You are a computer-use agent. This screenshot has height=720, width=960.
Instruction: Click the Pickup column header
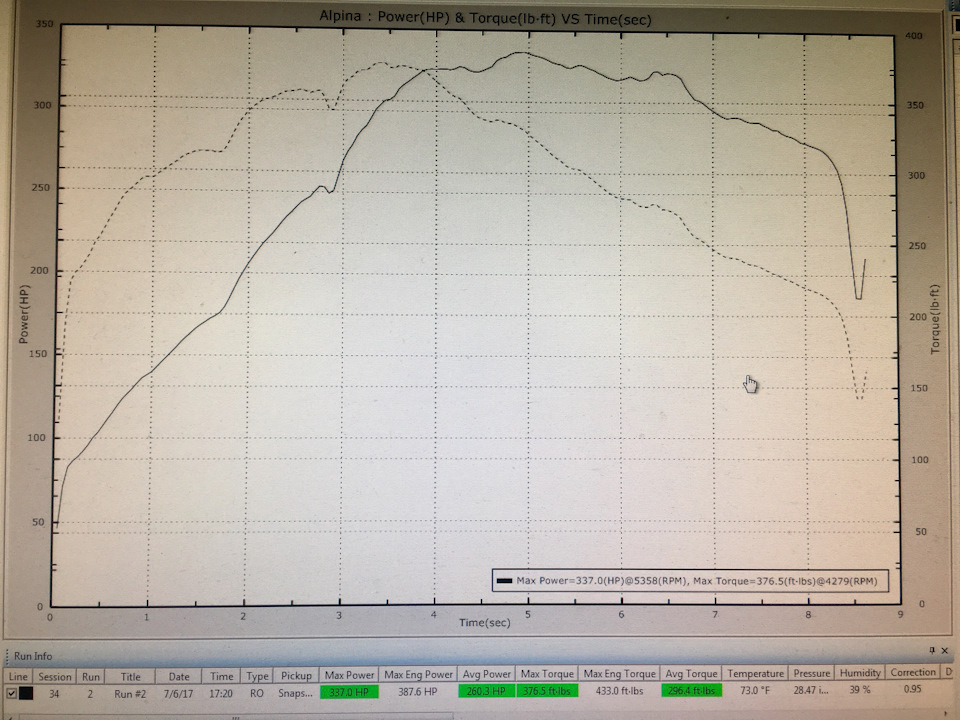click(296, 675)
